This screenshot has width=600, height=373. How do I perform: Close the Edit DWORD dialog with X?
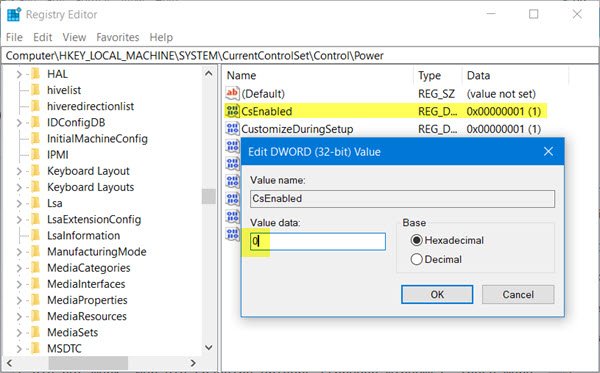548,151
